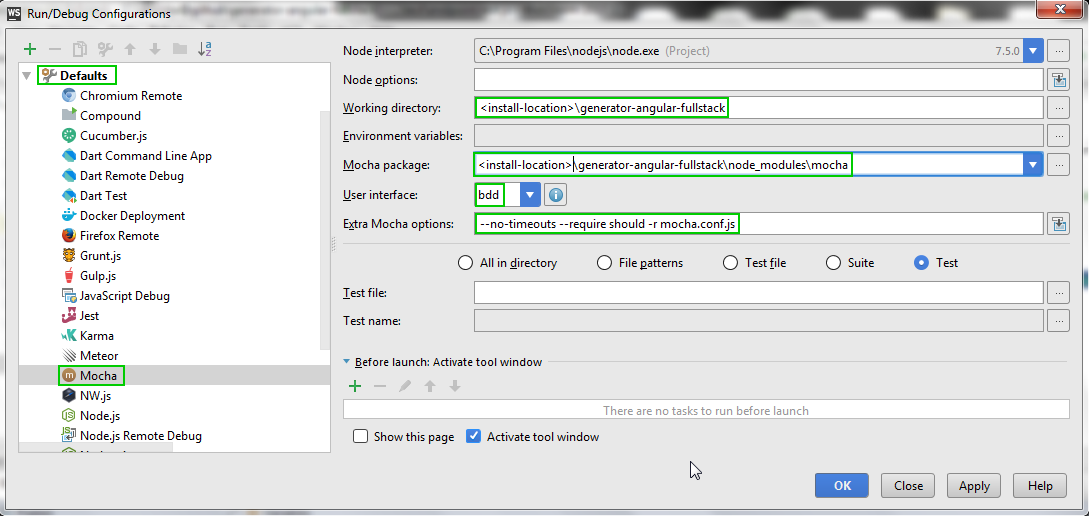Image resolution: width=1089 pixels, height=516 pixels.
Task: Click the Extra Mocha options field
Action: pyautogui.click(x=758, y=224)
